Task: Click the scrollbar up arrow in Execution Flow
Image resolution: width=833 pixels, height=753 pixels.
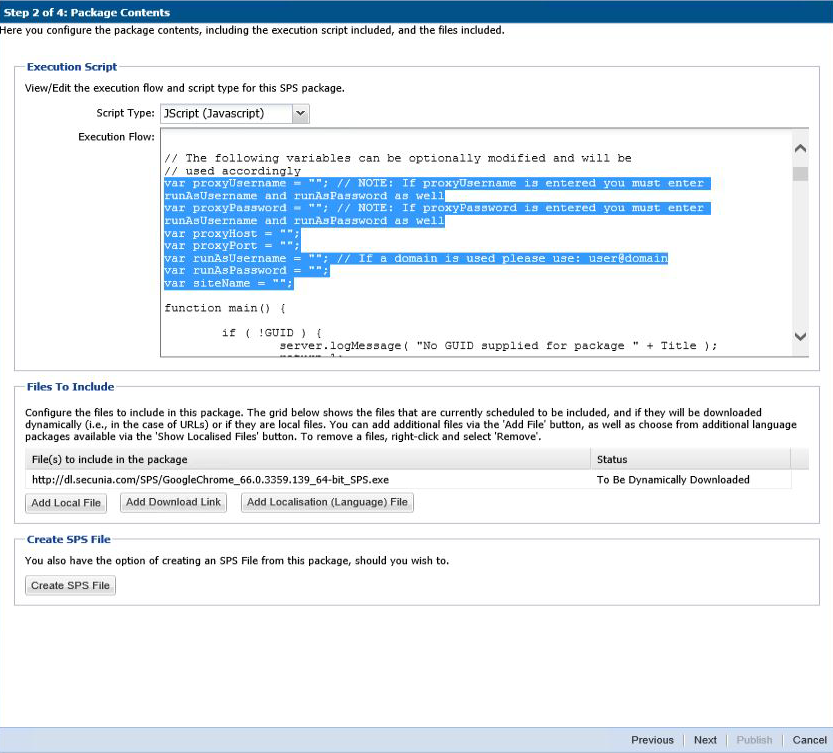Action: click(x=799, y=146)
